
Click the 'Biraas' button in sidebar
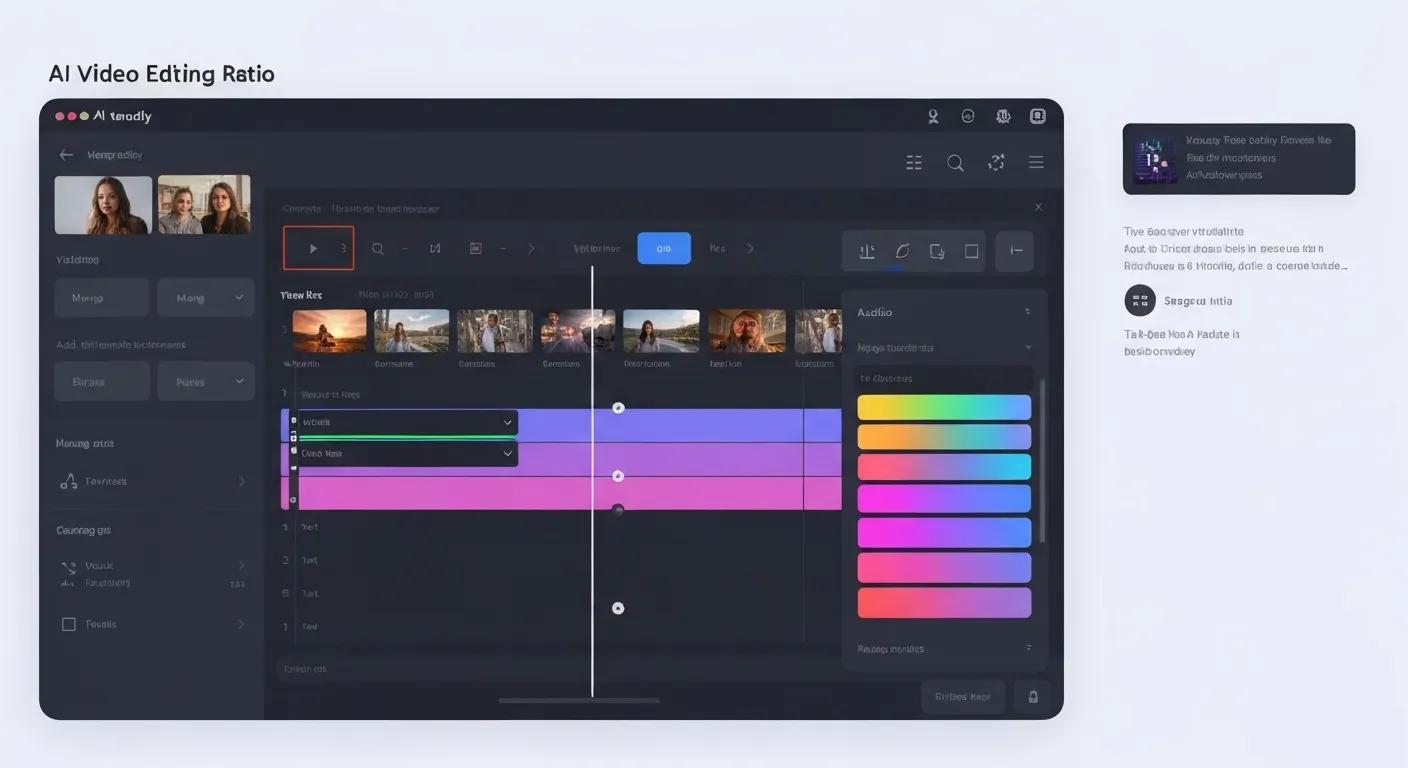[101, 382]
